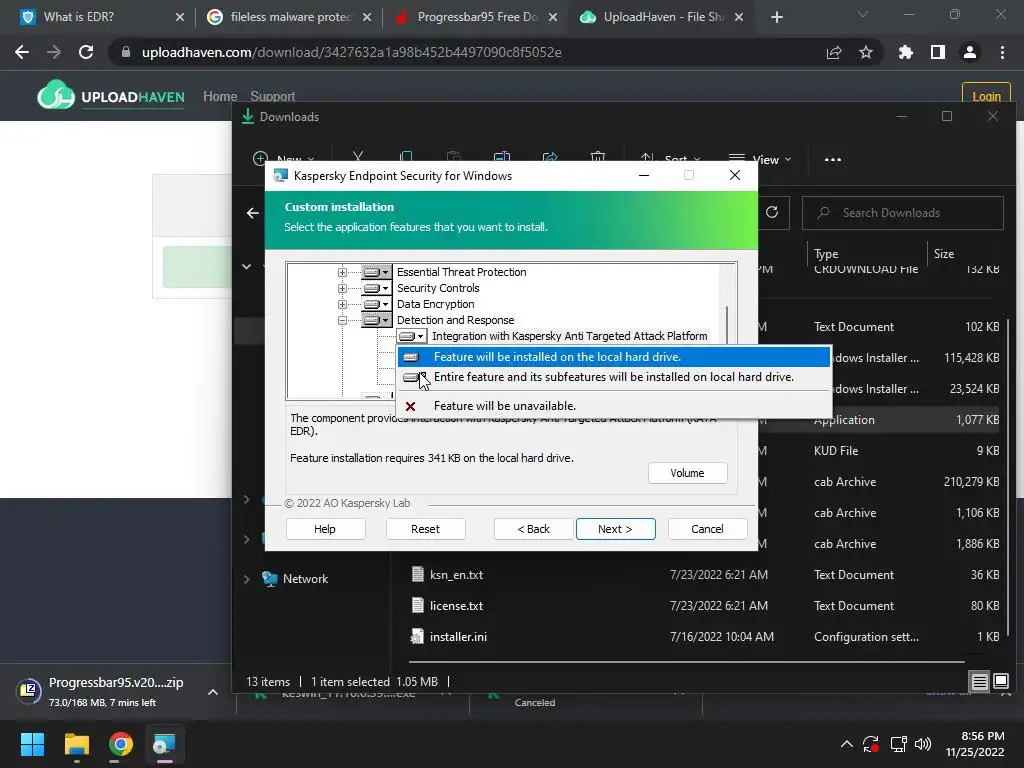Close the 'What is EDR?' tab
The image size is (1024, 768).
tap(180, 17)
